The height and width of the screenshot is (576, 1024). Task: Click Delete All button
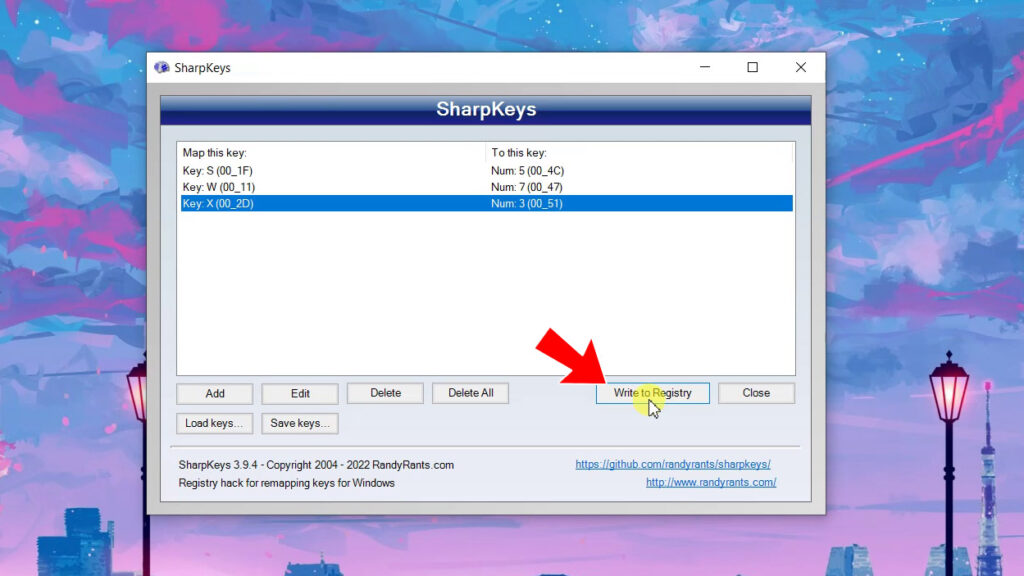point(470,393)
